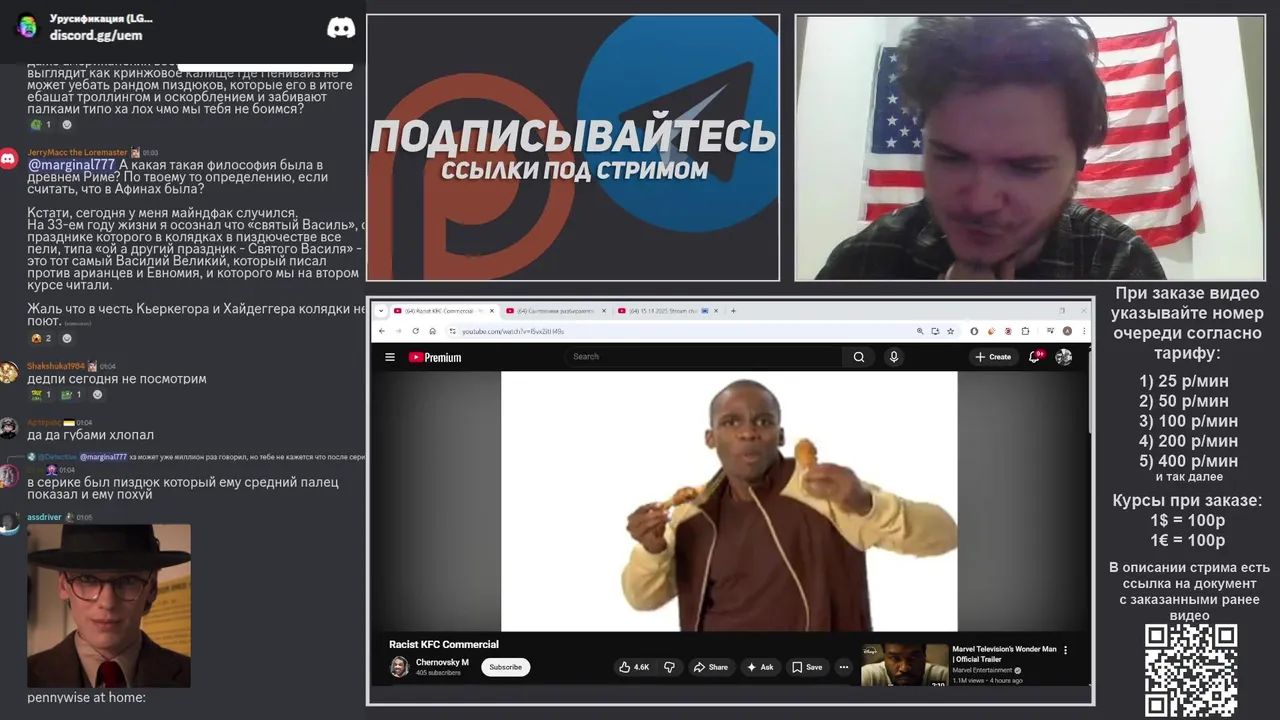
Task: Open the Chrome profile avatar
Action: 1067,331
